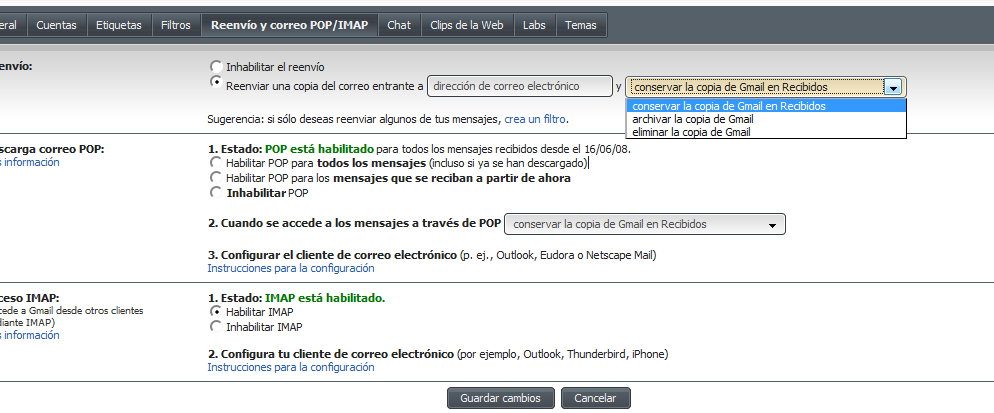Enable POP for messages received from now on
994x413 pixels.
tap(215, 177)
